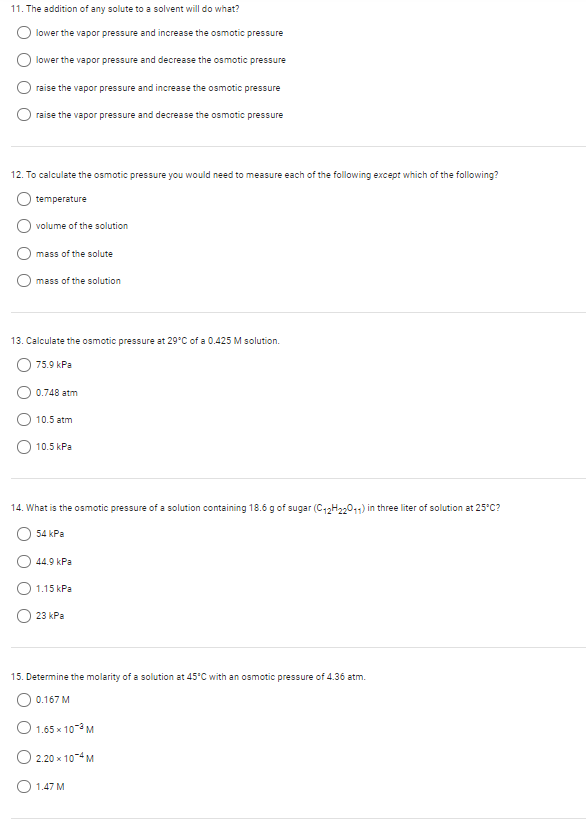Choose "2.20 × 10⁻⁴ M" for question 15
This screenshot has height=819, width=586.
[22, 758]
